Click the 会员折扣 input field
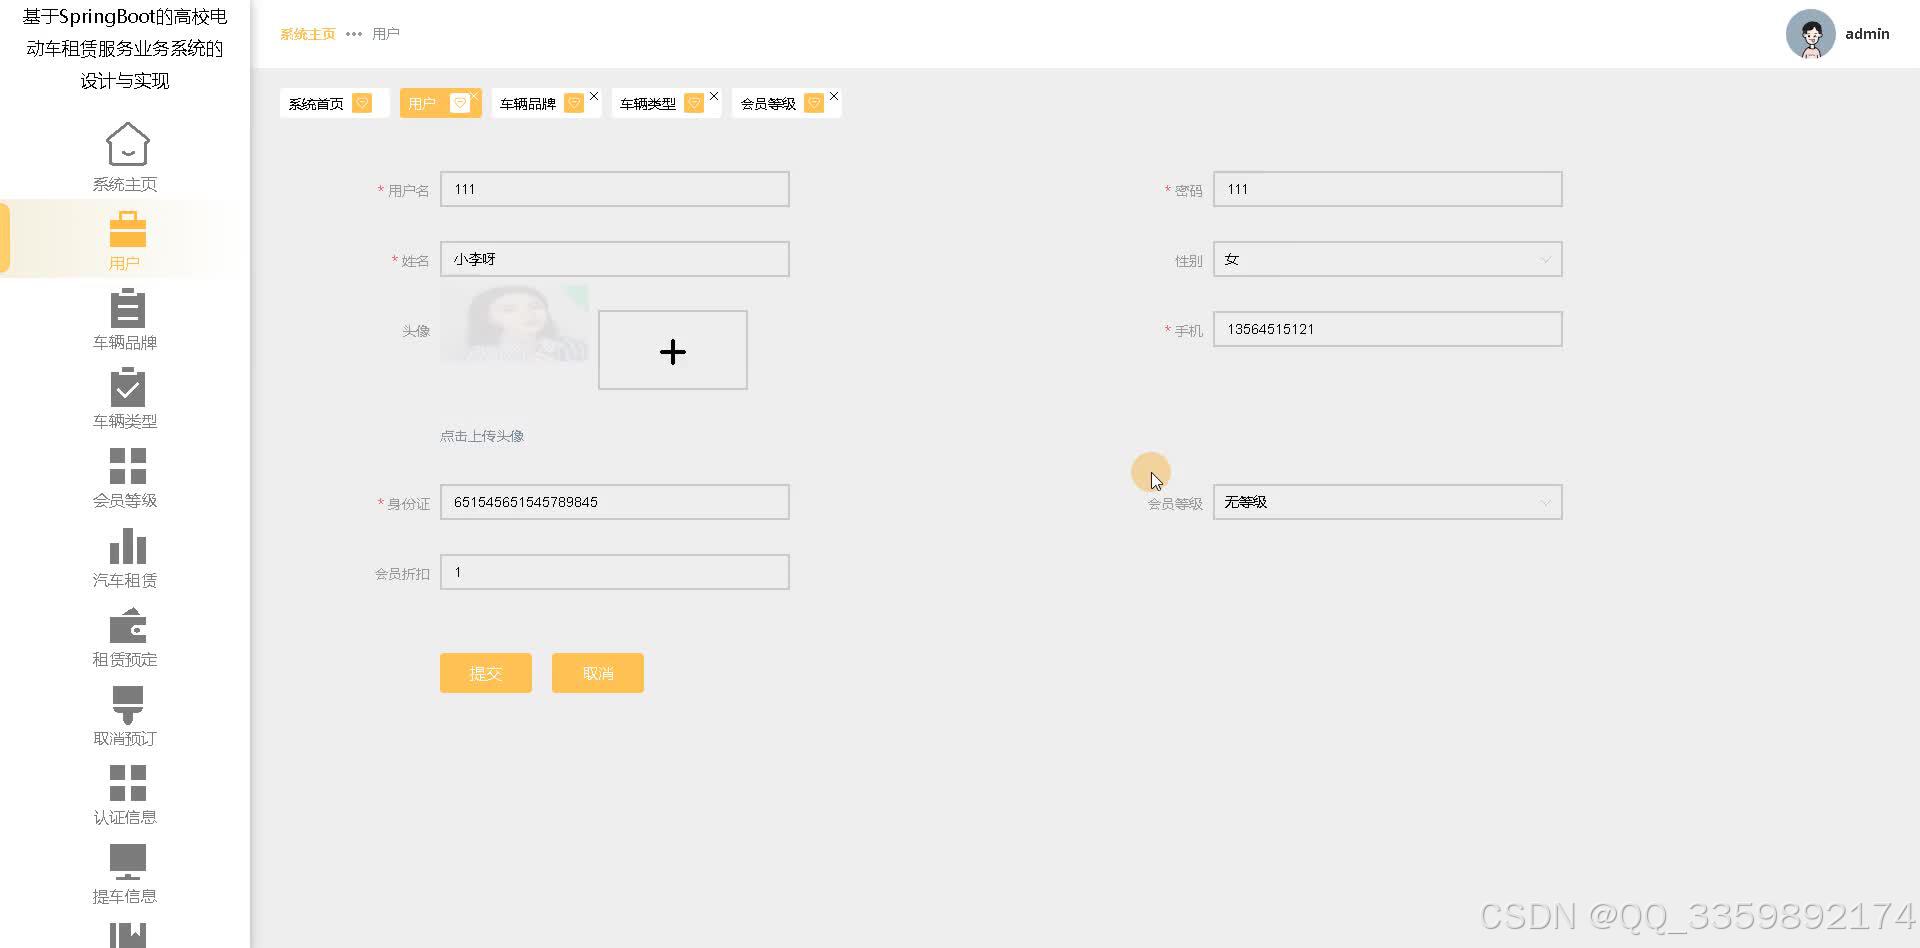 [x=615, y=572]
